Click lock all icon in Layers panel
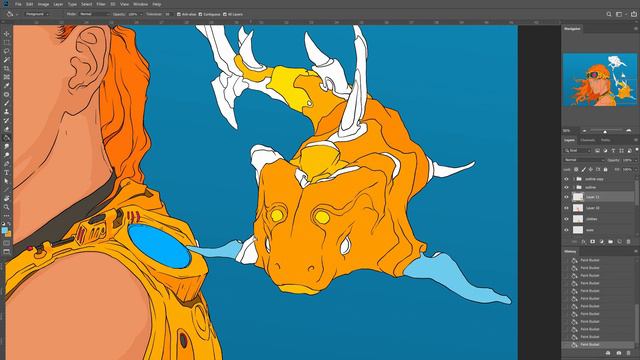640x360 pixels. [606, 169]
